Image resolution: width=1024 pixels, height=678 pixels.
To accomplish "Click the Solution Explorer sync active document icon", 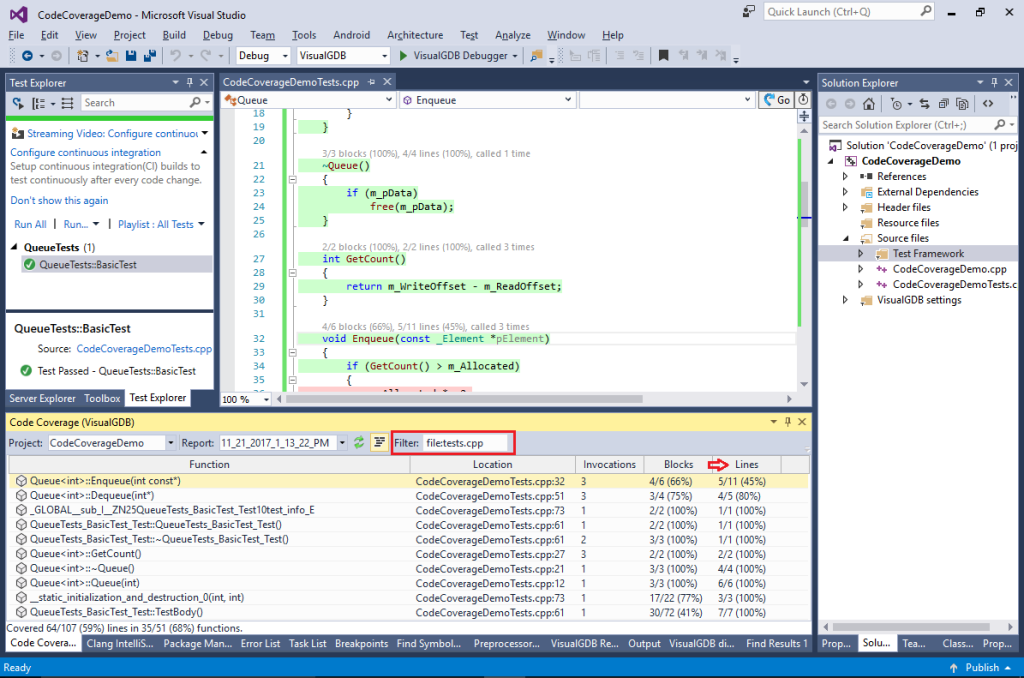I will (x=925, y=103).
